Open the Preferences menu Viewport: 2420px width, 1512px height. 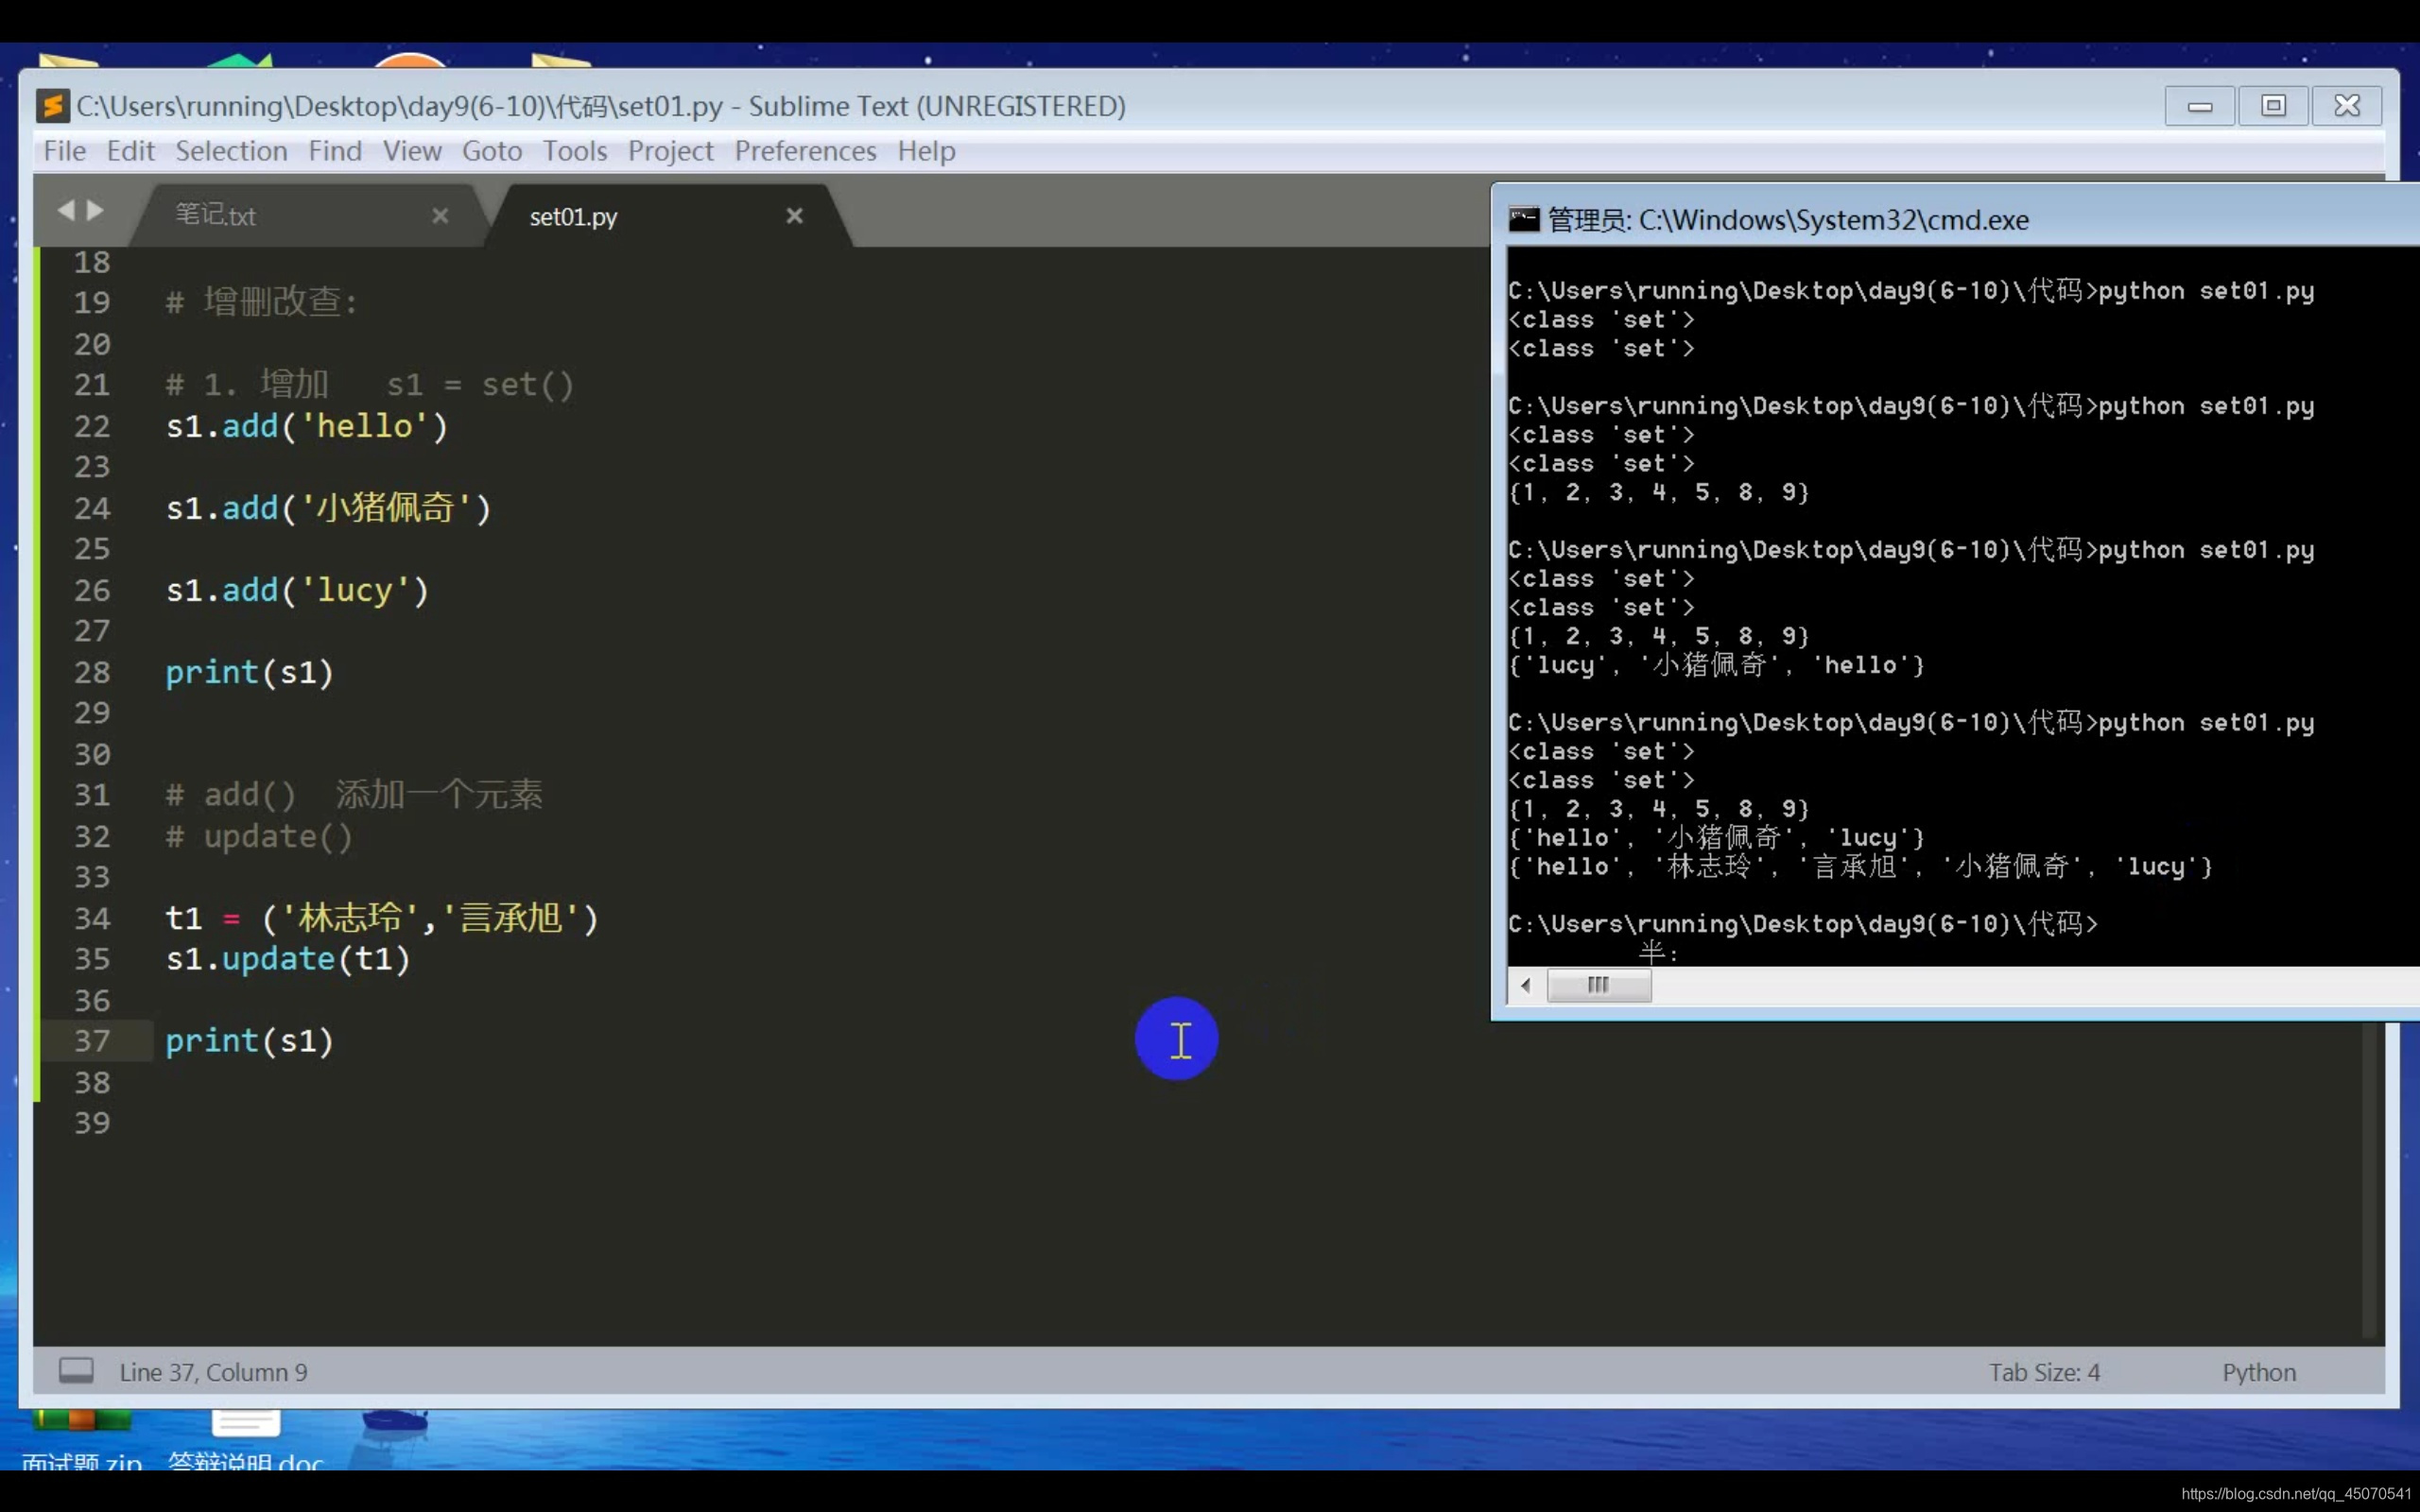[x=805, y=151]
